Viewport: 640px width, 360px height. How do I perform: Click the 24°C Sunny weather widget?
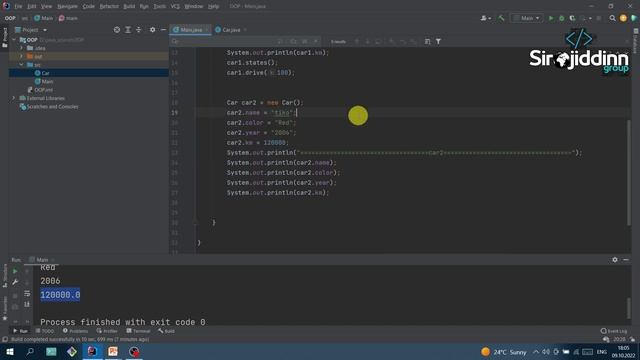click(x=504, y=352)
